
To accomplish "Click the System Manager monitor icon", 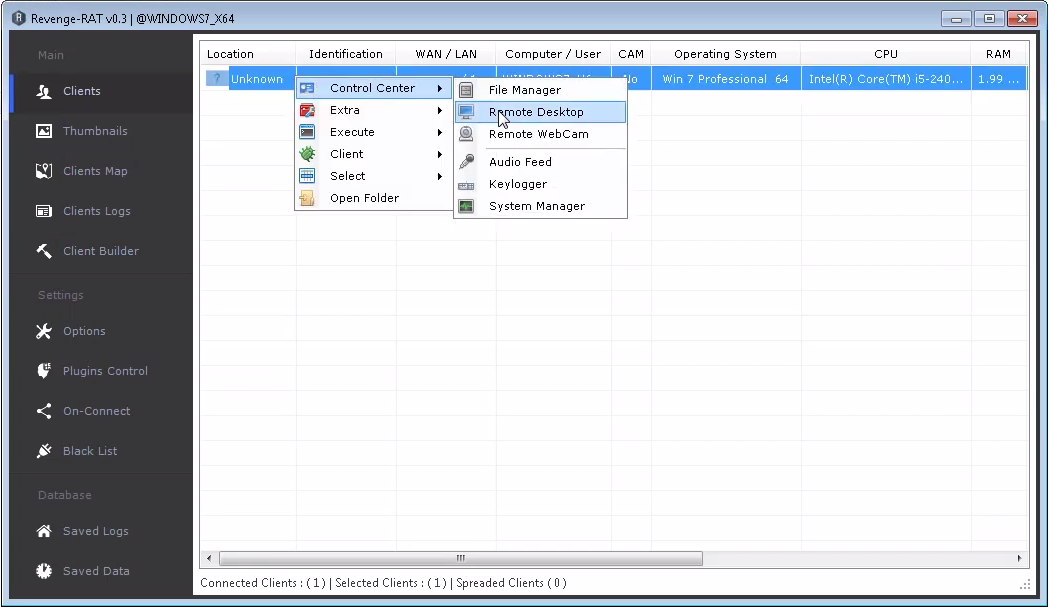I will [x=466, y=206].
